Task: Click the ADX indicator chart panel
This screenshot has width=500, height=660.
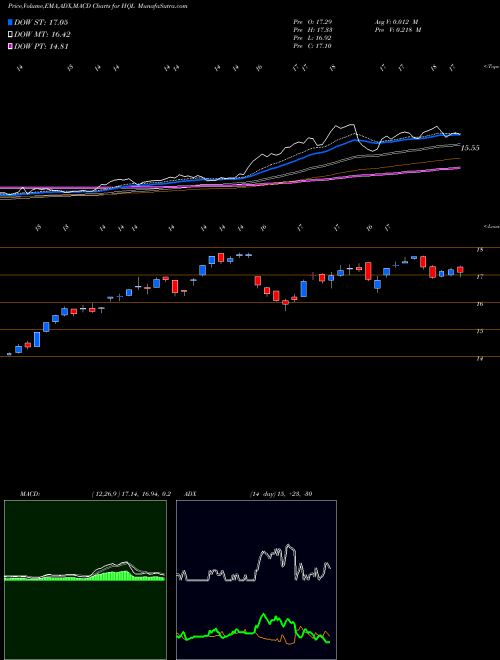Action: click(256, 580)
